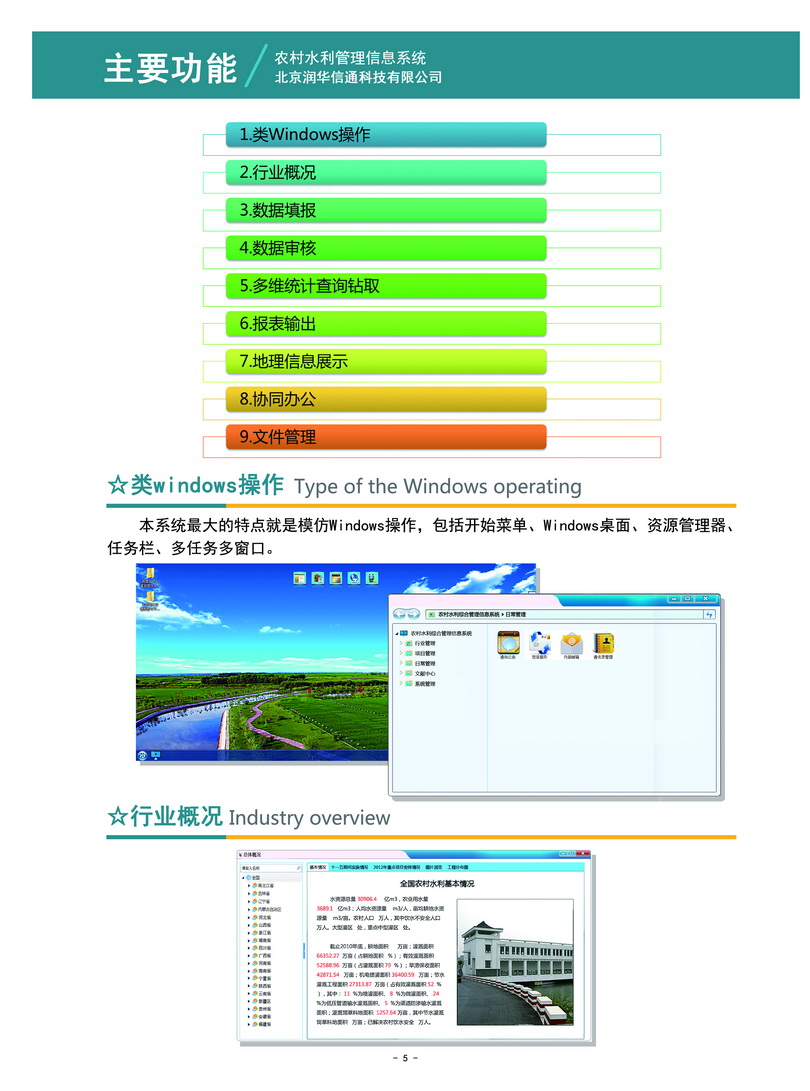Open the 内部邮箱 envelope icon
810x1091 pixels.
(572, 643)
